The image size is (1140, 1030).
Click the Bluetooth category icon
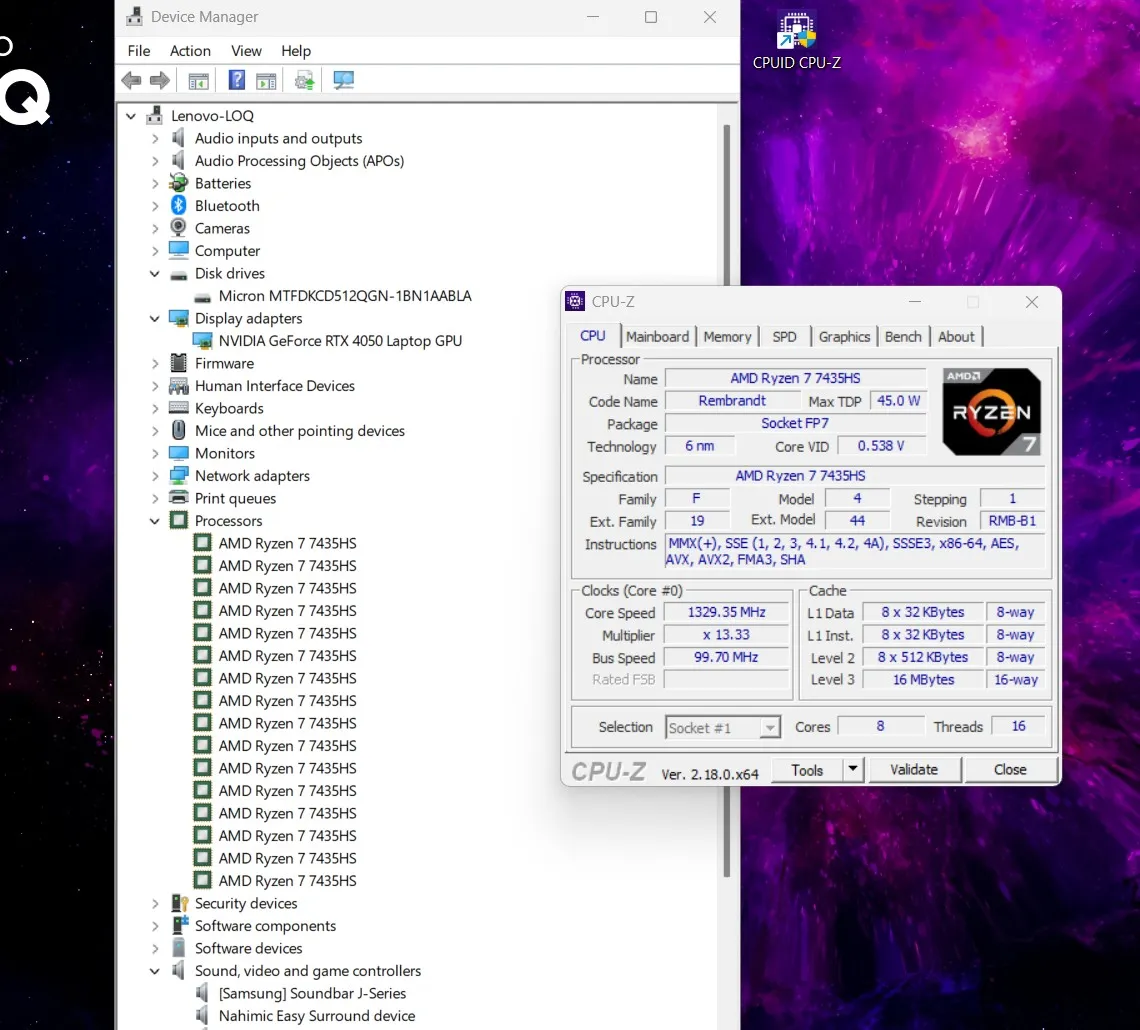[x=179, y=205]
